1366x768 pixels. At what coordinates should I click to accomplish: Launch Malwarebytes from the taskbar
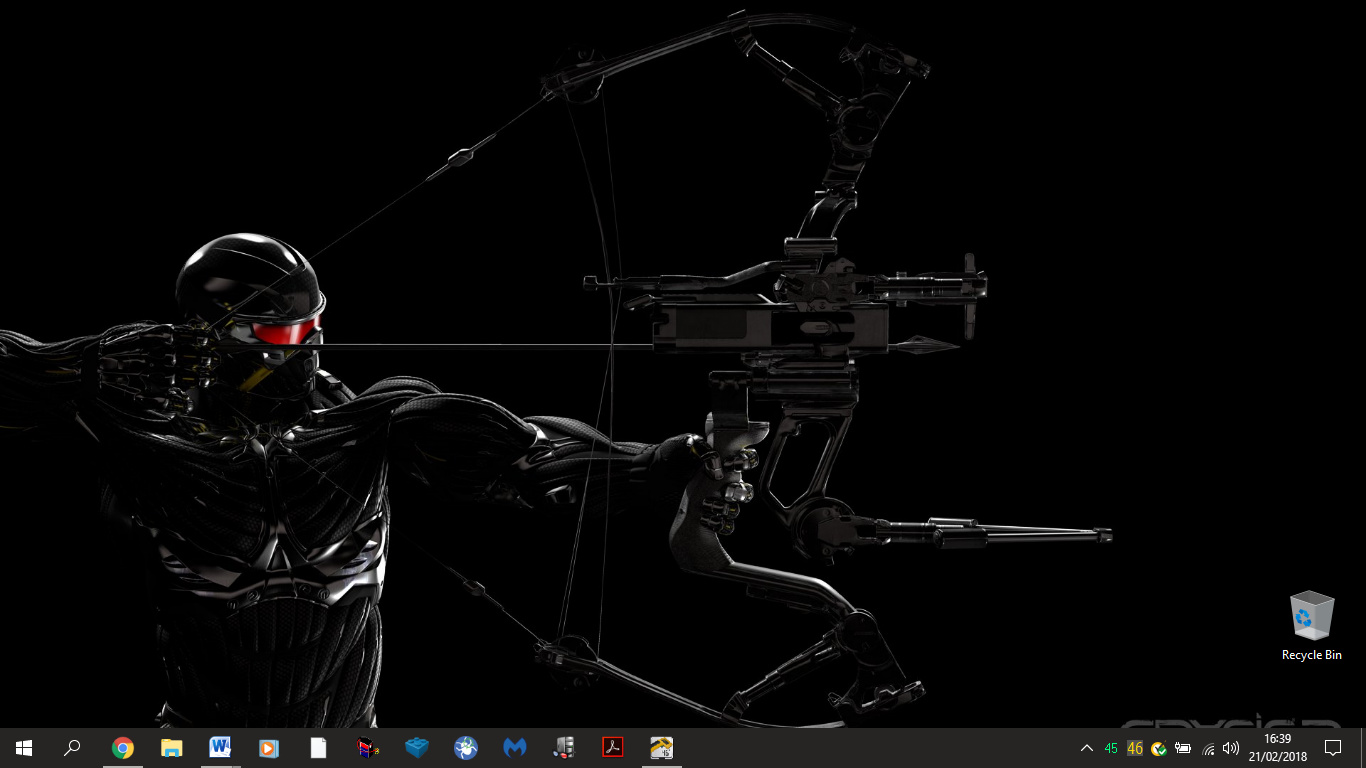(x=514, y=748)
